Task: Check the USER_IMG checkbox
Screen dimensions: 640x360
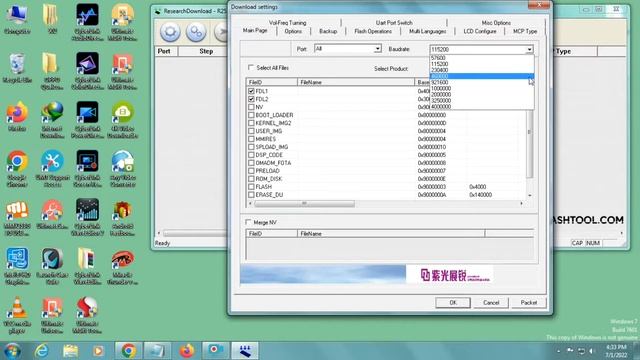Action: tap(251, 131)
